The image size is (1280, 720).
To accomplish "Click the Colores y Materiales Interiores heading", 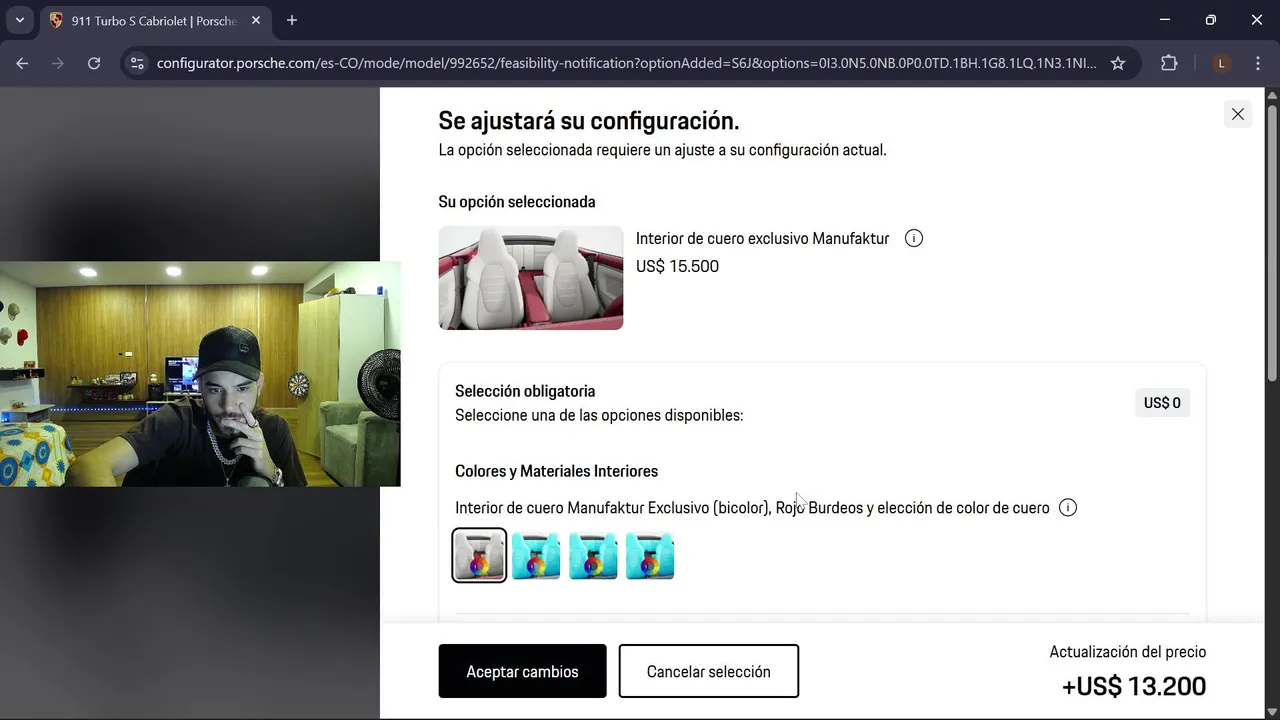I will (556, 471).
